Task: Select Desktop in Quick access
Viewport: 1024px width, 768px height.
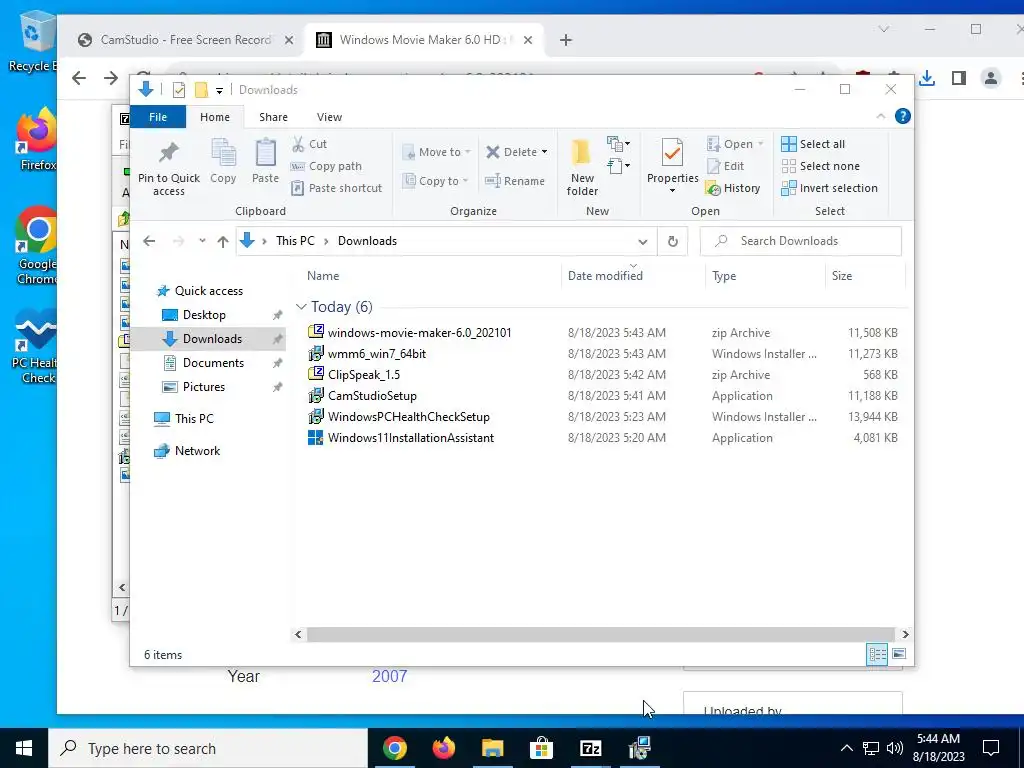Action: (204, 315)
